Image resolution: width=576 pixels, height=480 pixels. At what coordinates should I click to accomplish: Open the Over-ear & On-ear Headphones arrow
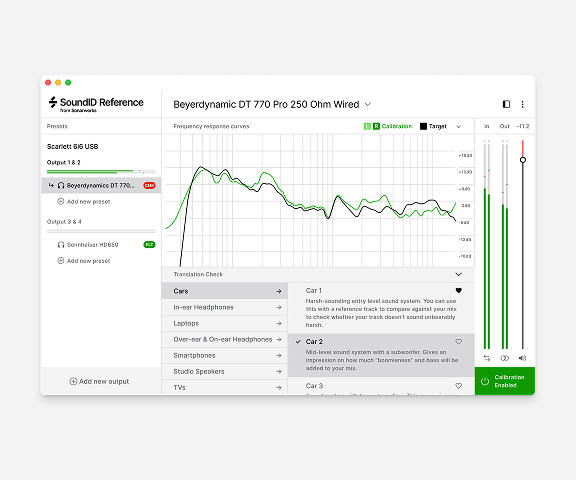[279, 339]
